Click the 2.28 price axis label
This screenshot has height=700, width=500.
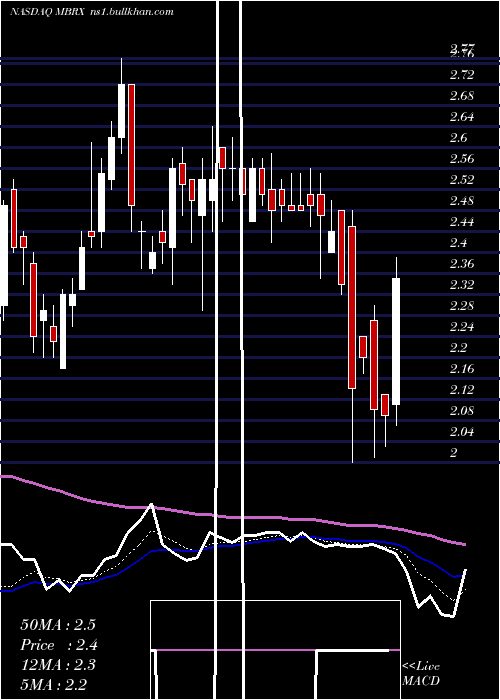tap(462, 305)
